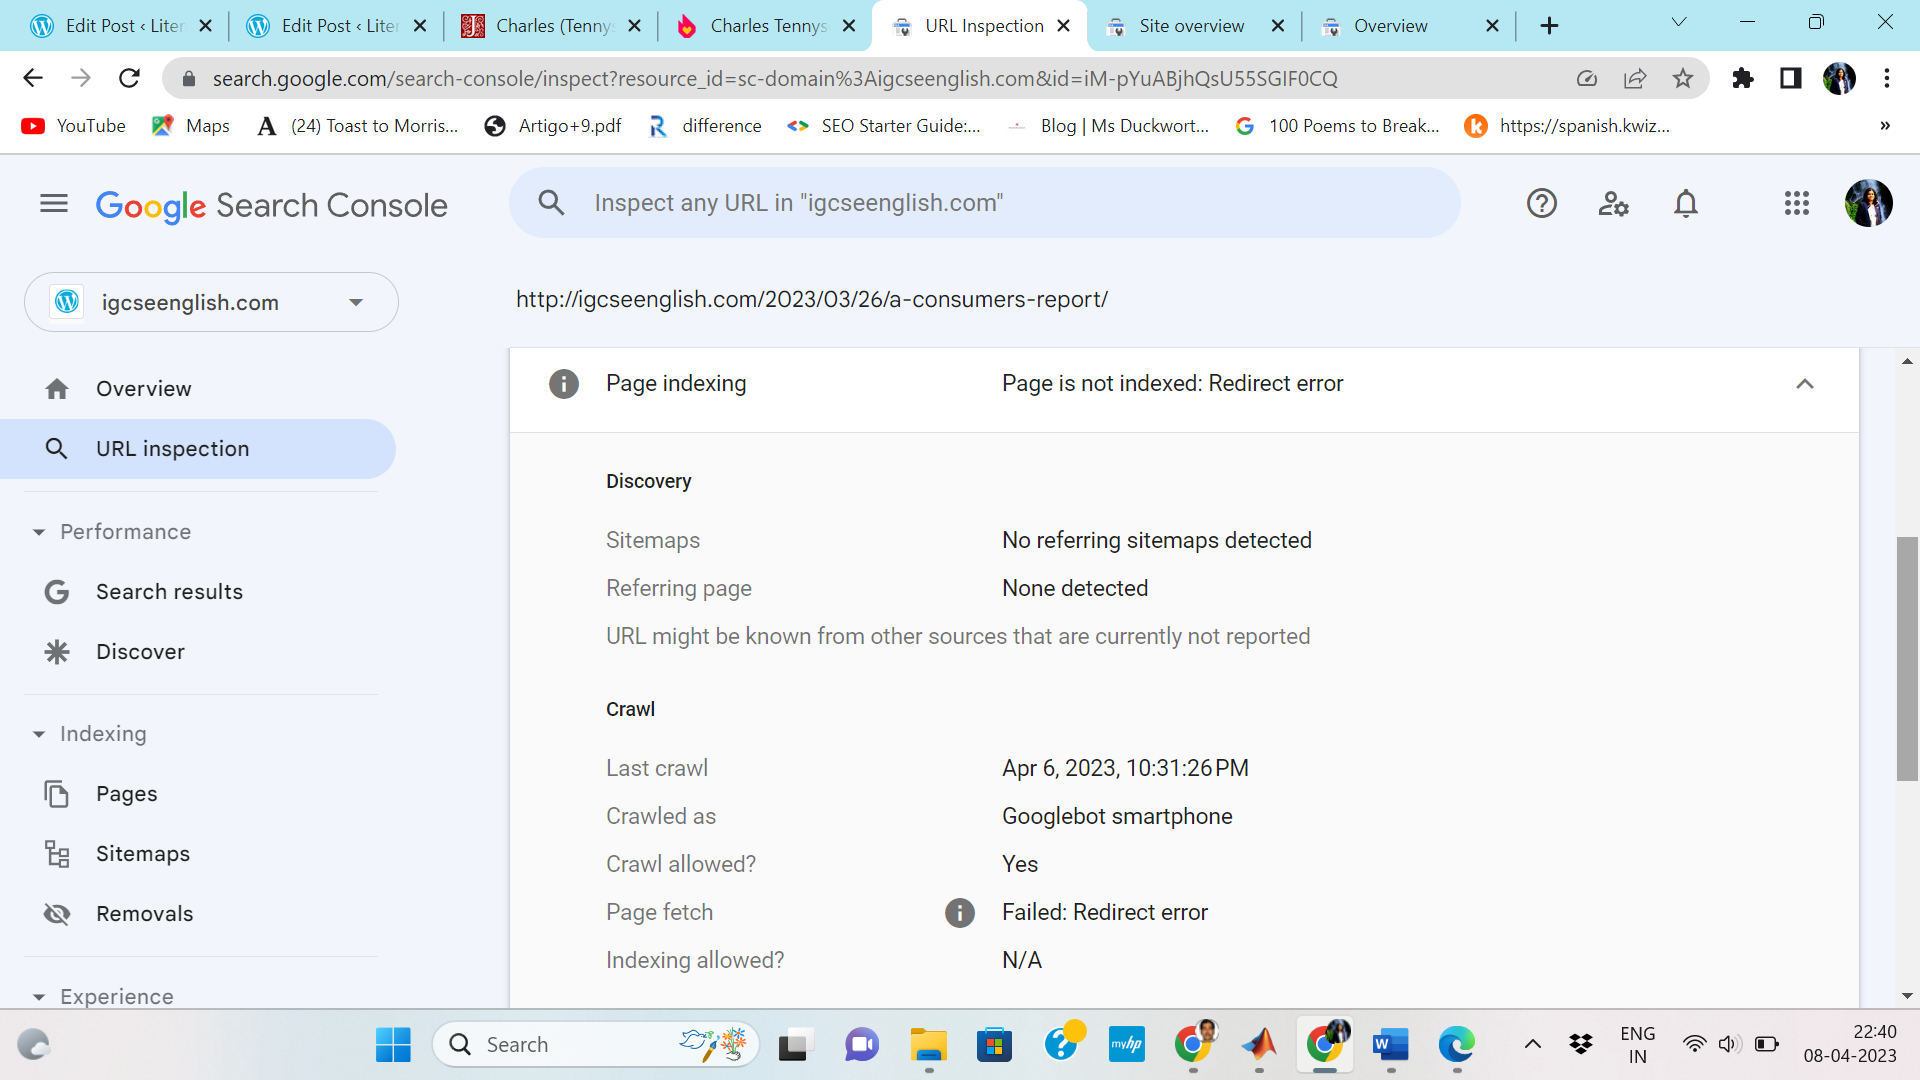This screenshot has height=1080, width=1920.
Task: Click the page vertical scrollbar thumb
Action: (x=1907, y=658)
